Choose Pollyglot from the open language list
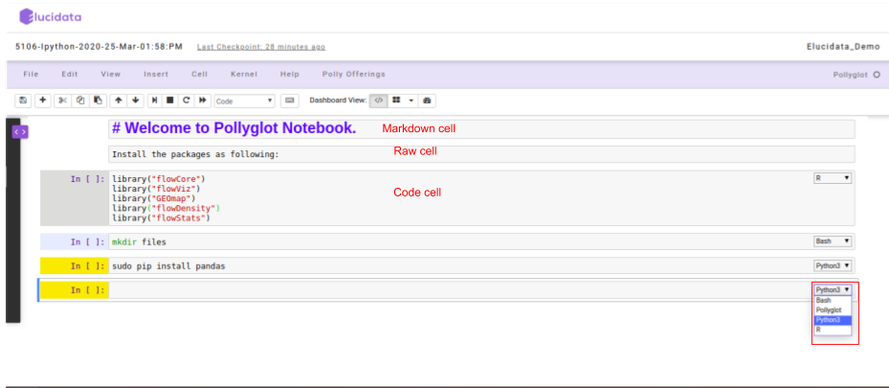The height and width of the screenshot is (388, 889). click(833, 310)
